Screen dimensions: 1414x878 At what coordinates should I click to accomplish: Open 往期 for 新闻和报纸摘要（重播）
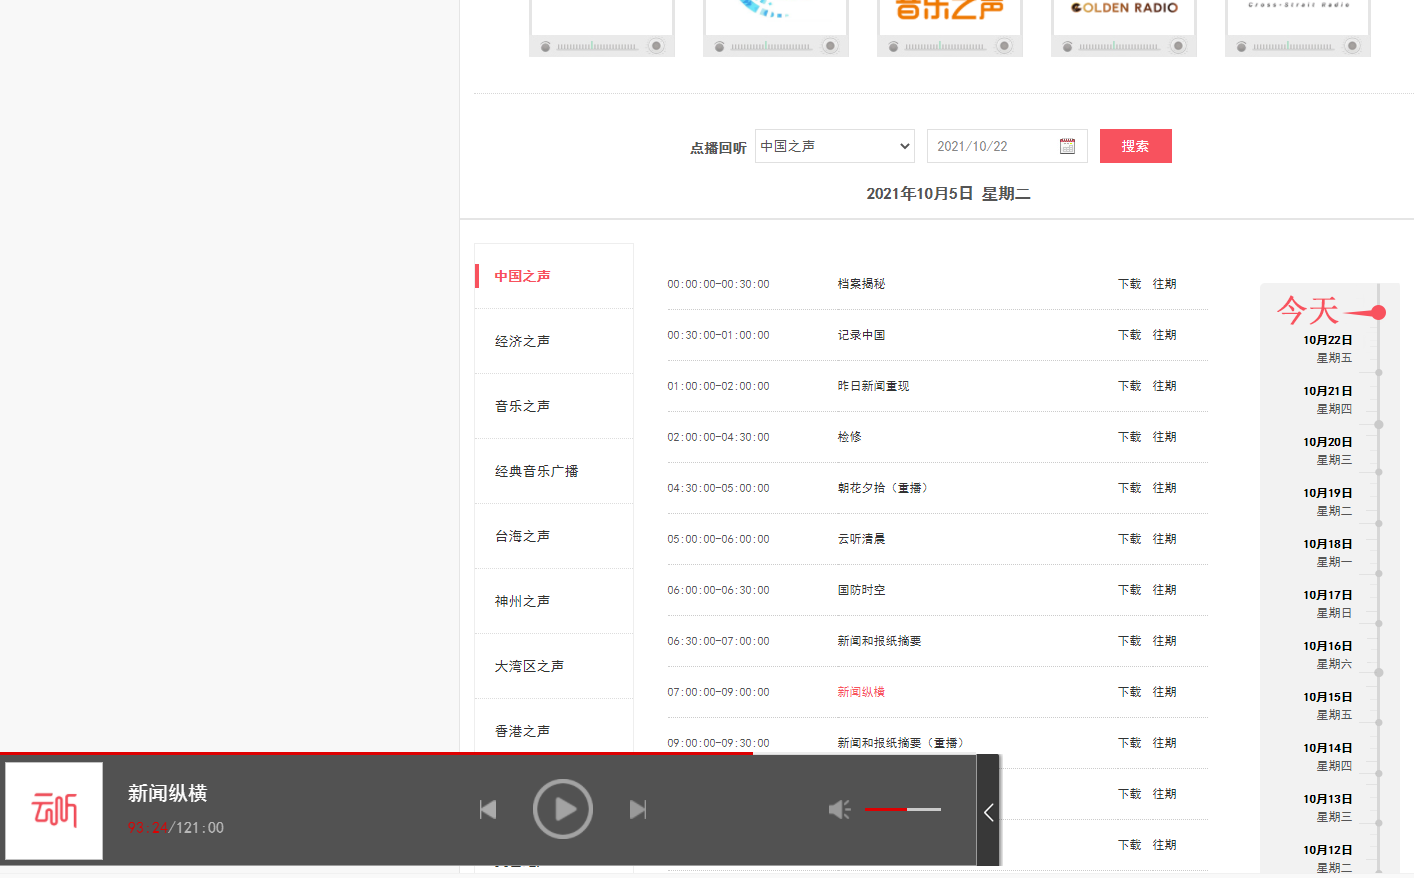(1164, 743)
